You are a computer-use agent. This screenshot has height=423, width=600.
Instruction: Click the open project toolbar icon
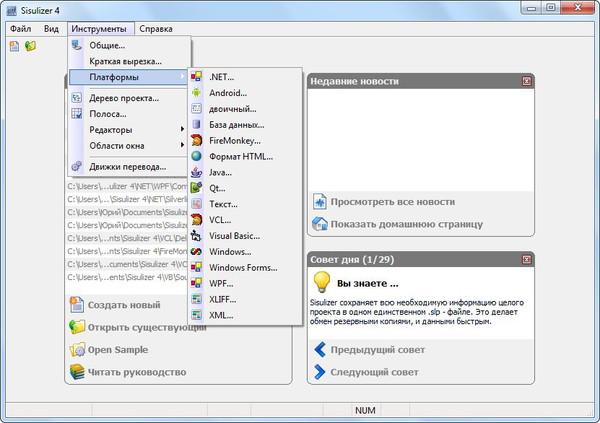coord(30,47)
